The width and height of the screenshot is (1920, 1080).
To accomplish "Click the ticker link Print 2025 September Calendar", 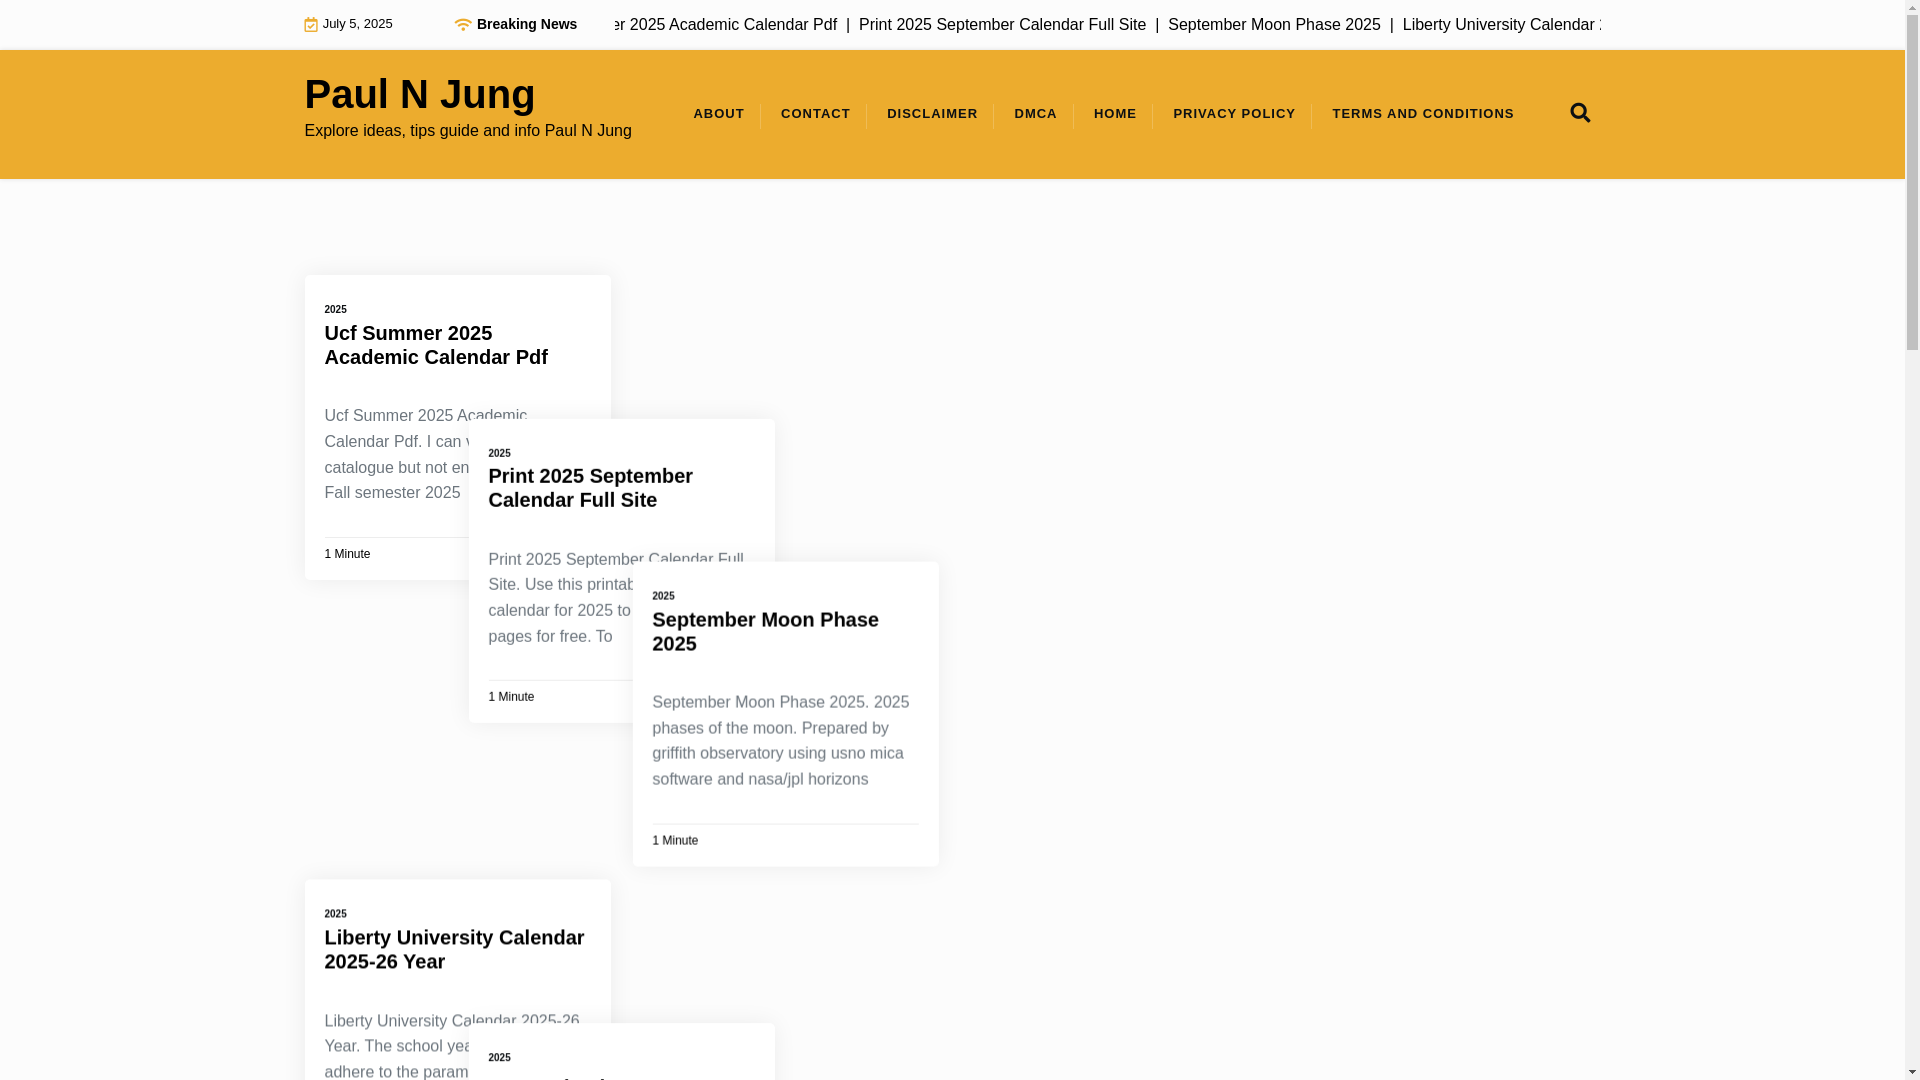I will coord(1002,25).
